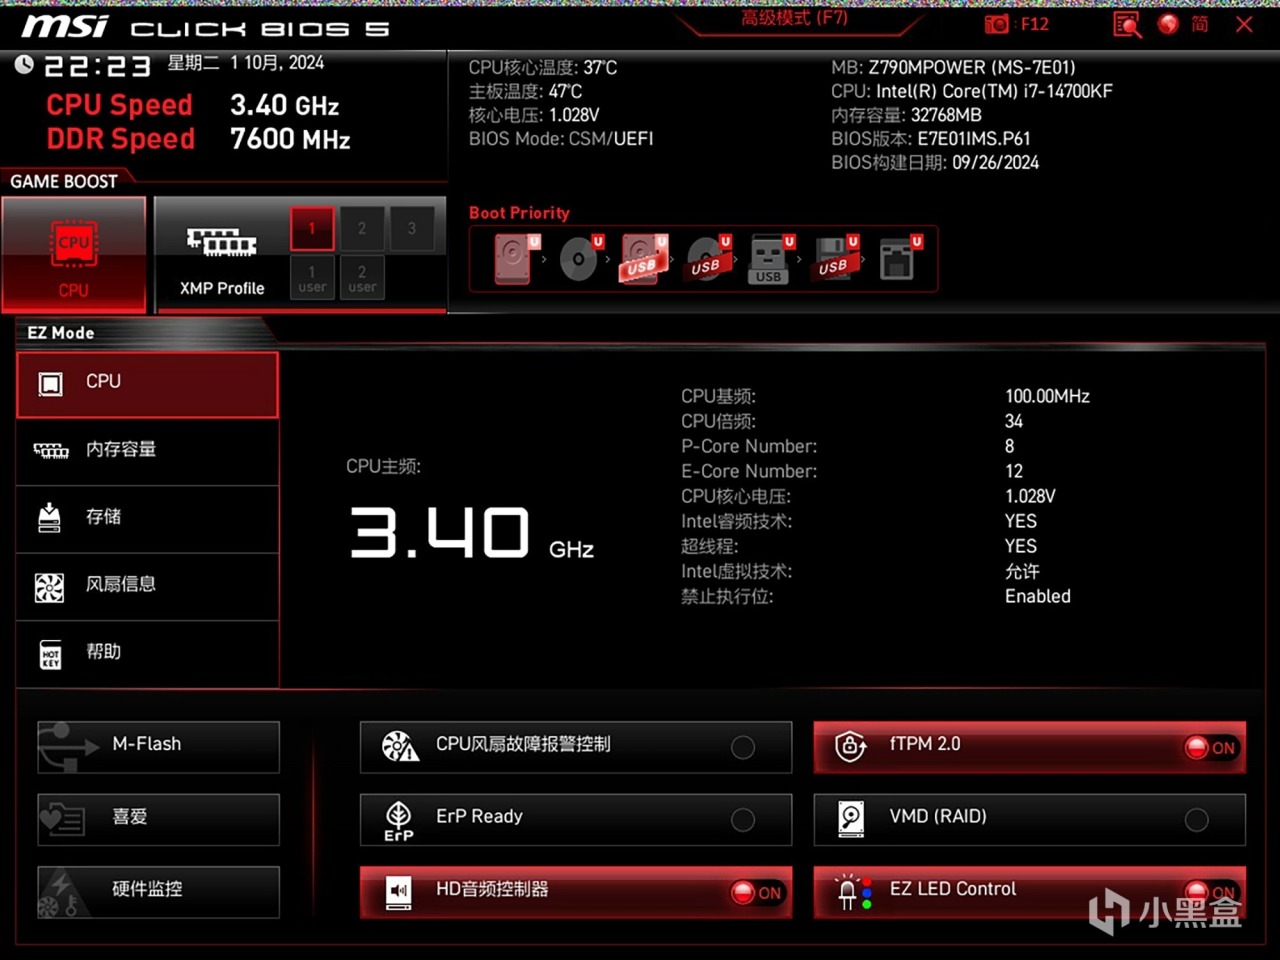This screenshot has width=1280, height=960.
Task: Open the BIOS search icon
Action: coord(1127,24)
